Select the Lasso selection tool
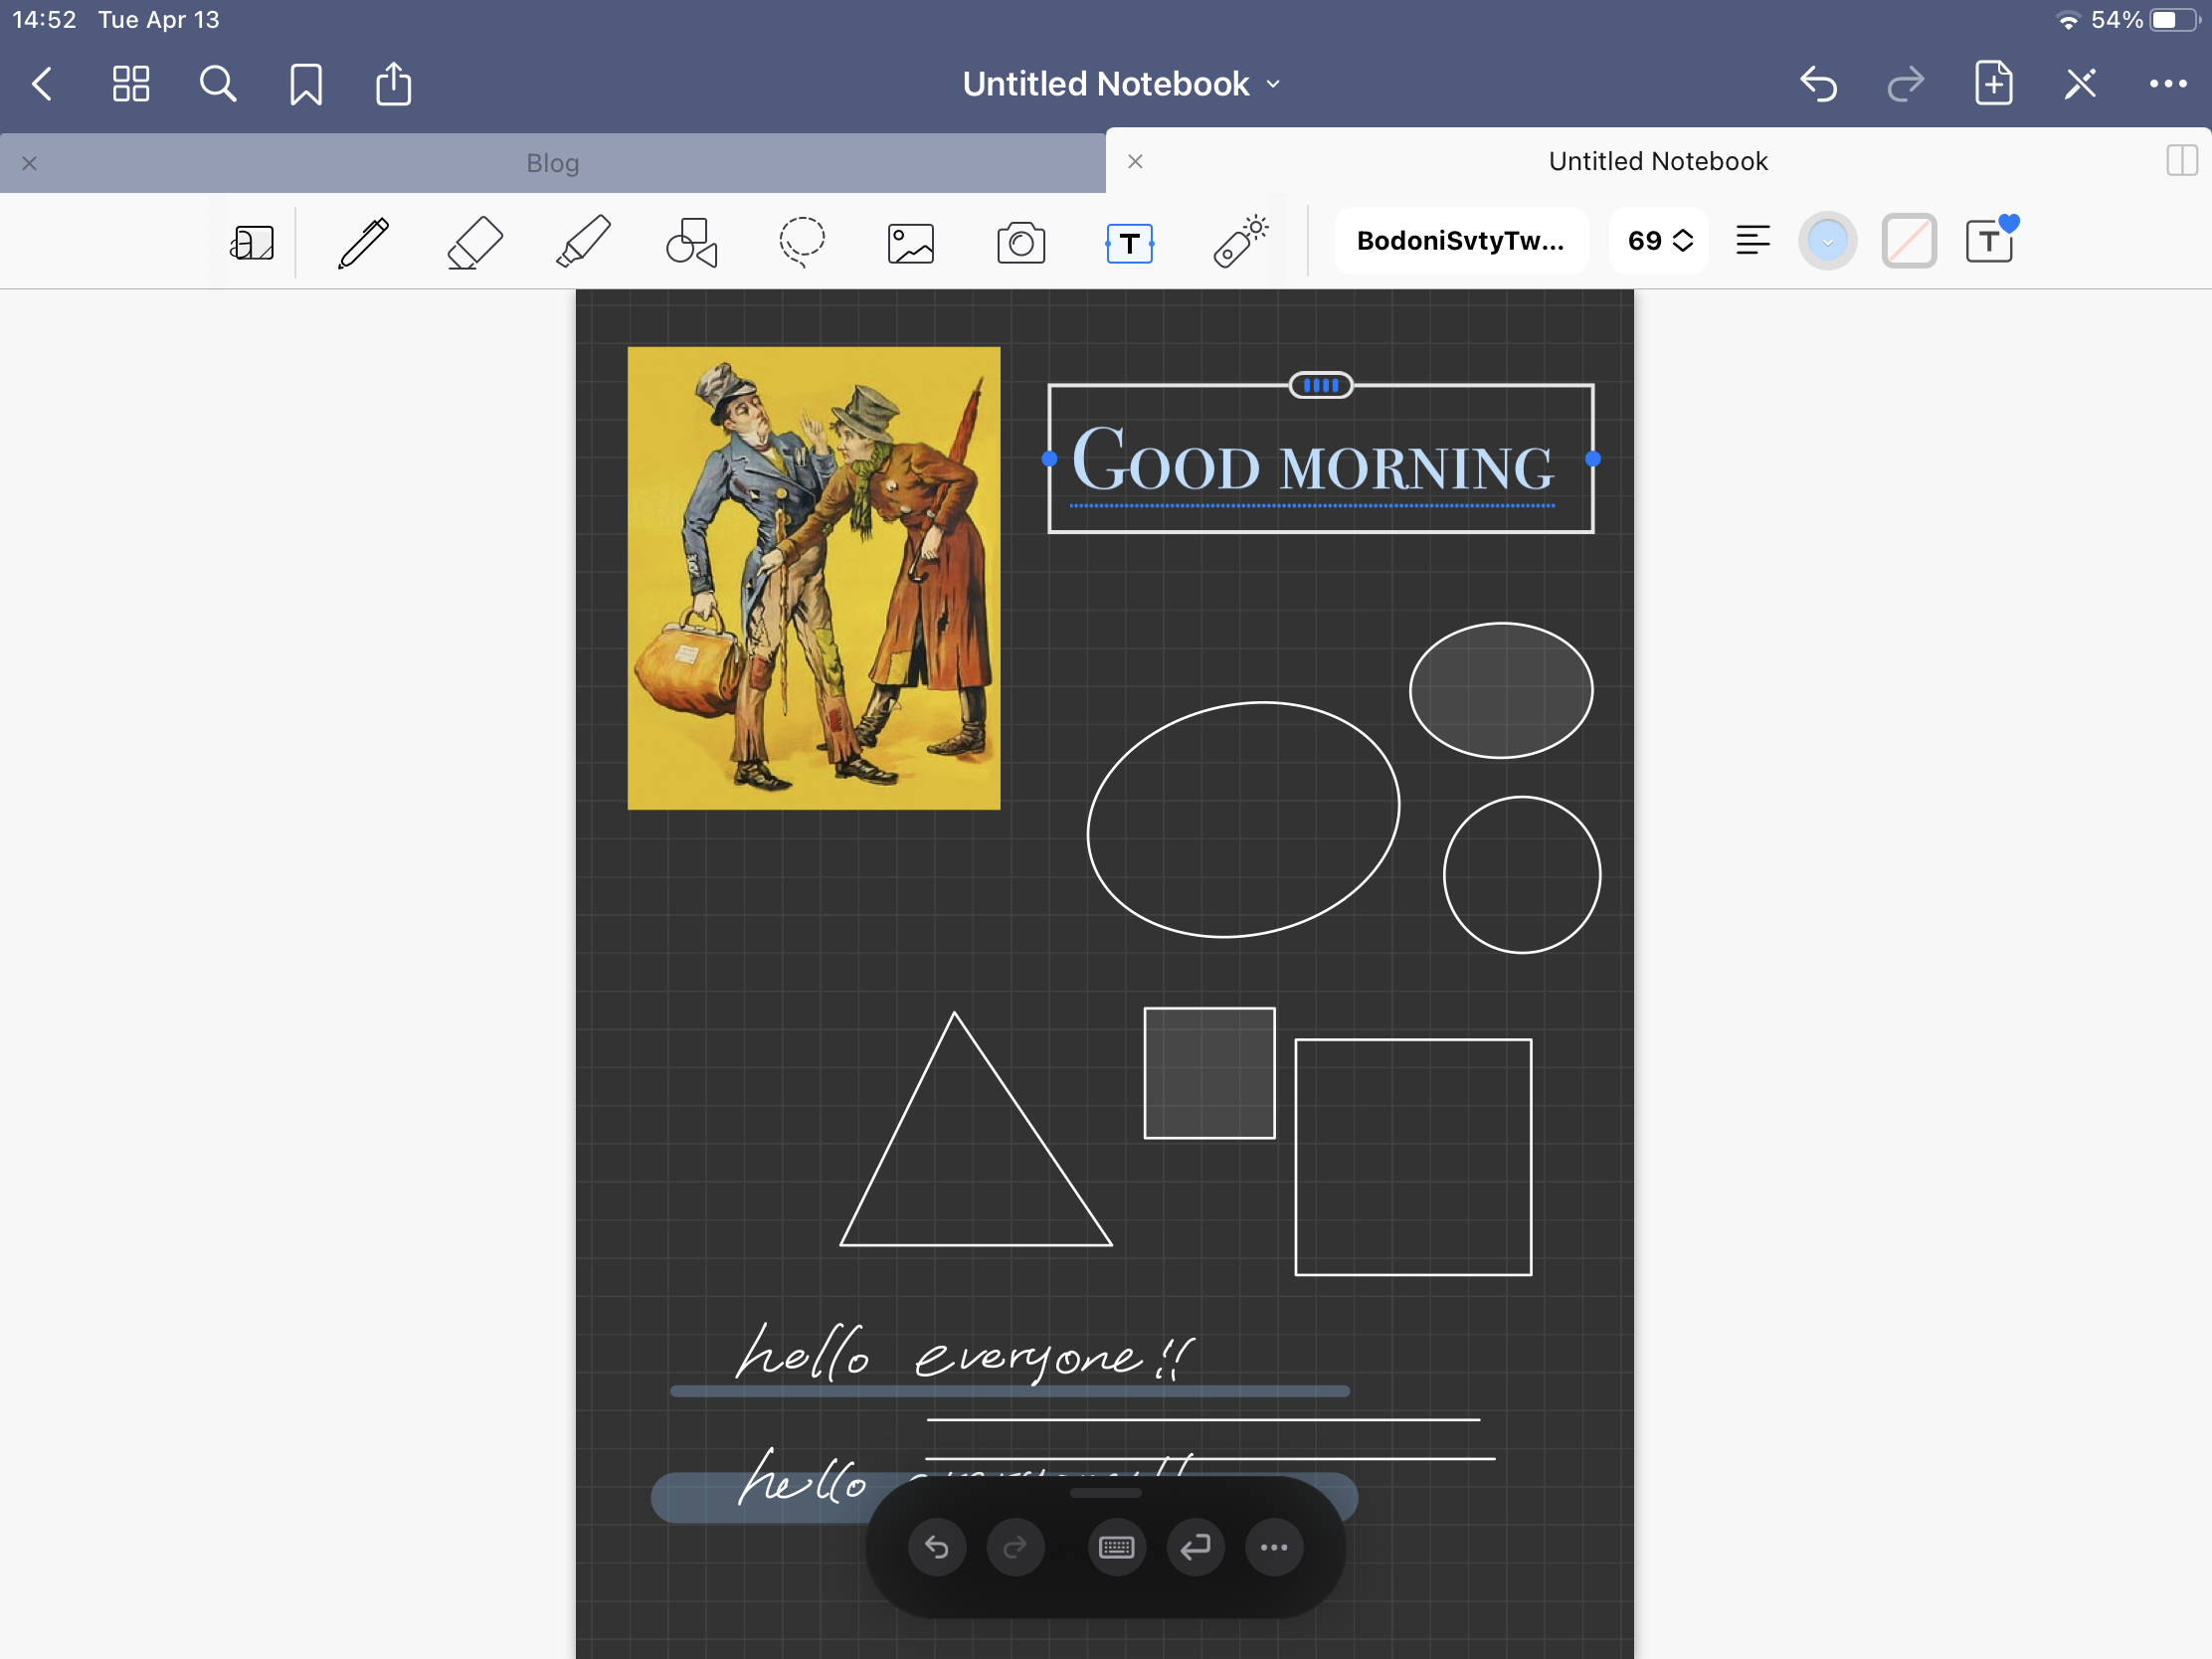The width and height of the screenshot is (2212, 1659). (x=802, y=242)
